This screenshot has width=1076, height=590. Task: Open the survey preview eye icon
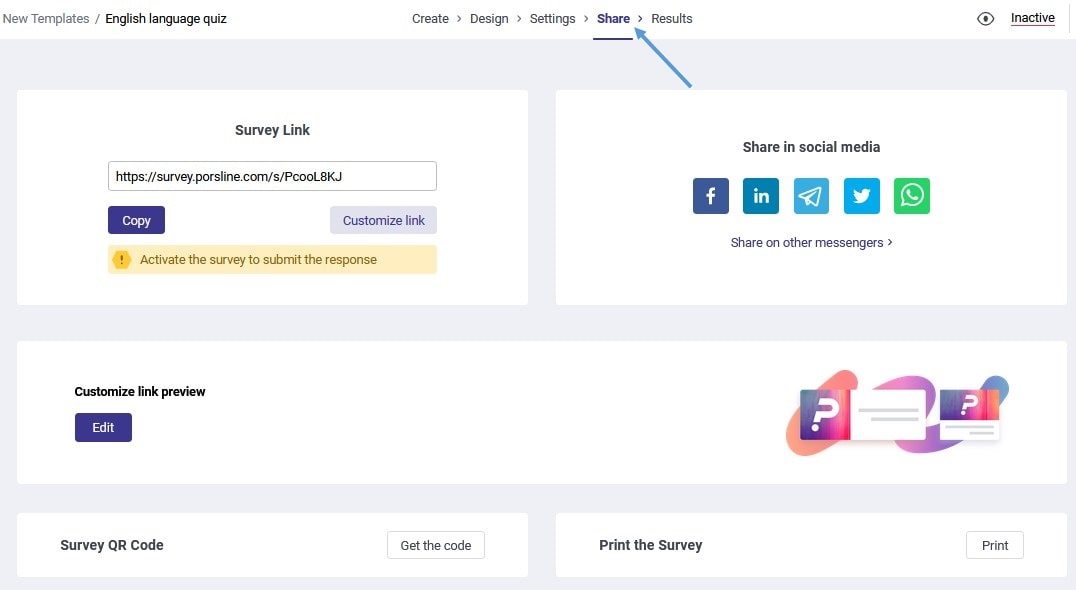point(985,18)
